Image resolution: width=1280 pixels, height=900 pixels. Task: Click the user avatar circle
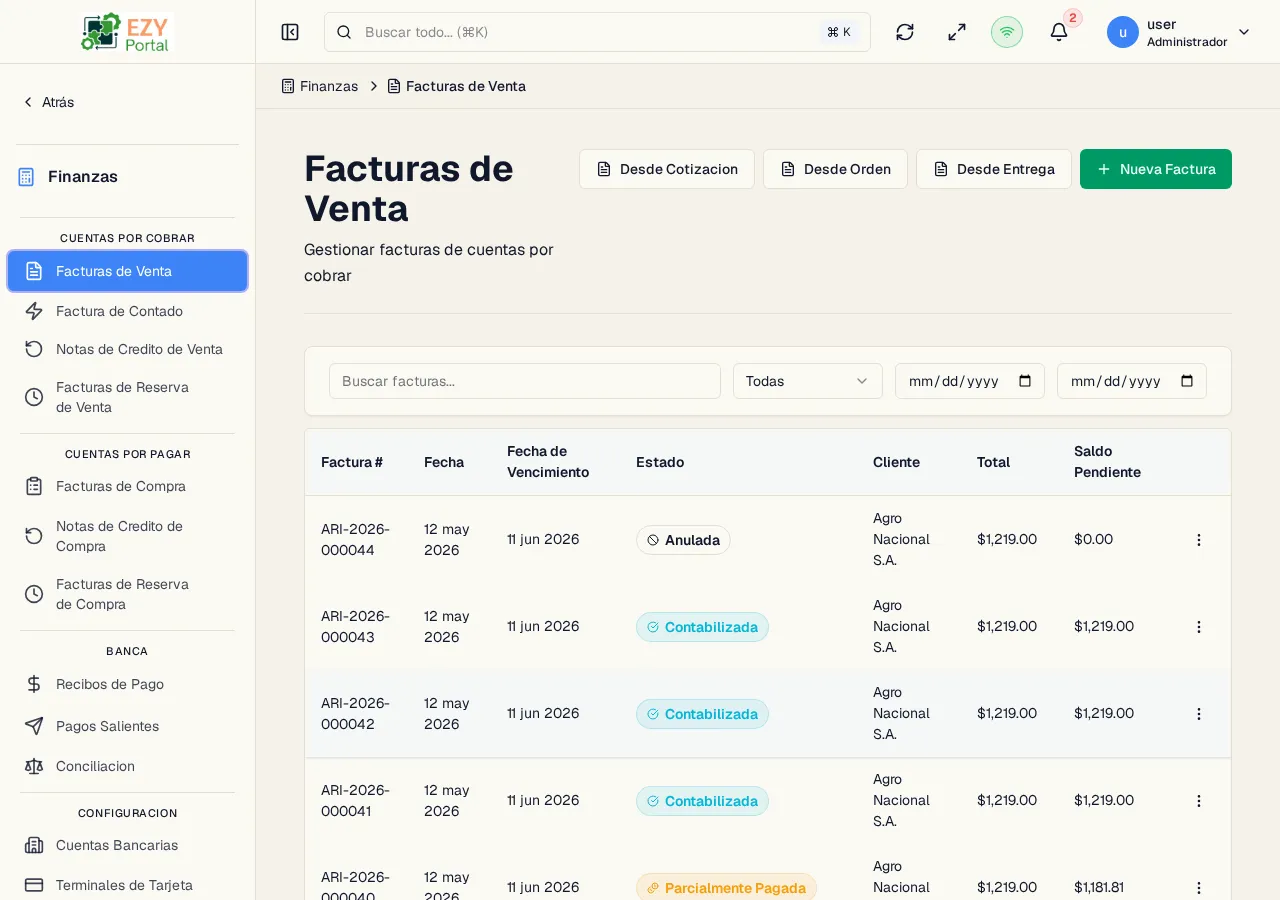click(x=1123, y=32)
